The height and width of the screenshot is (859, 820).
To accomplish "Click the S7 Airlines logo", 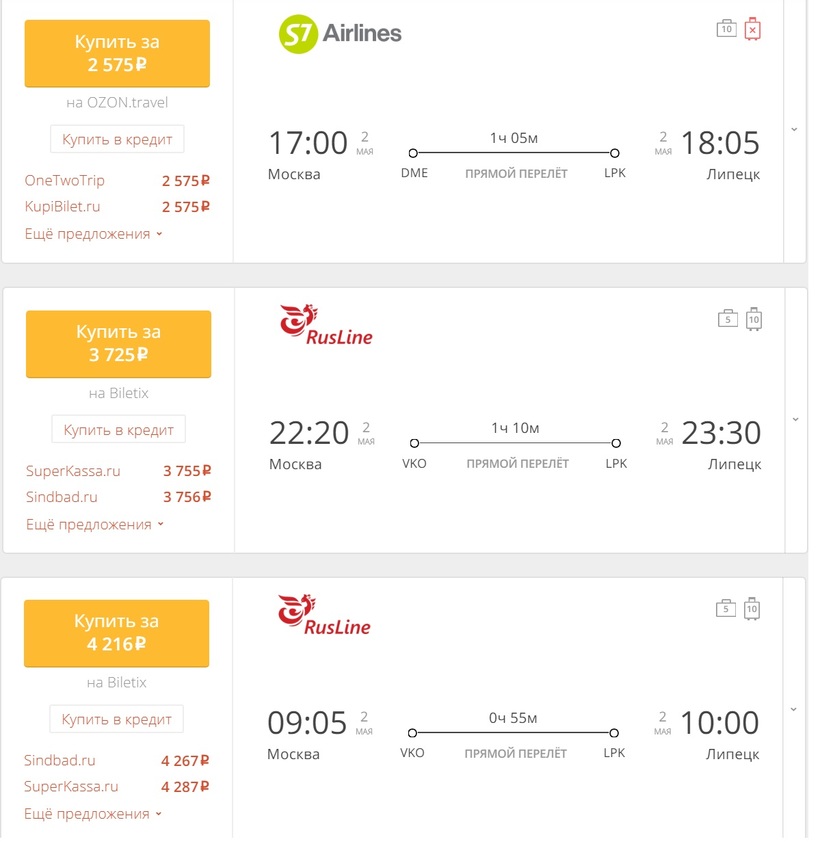I will coord(340,33).
